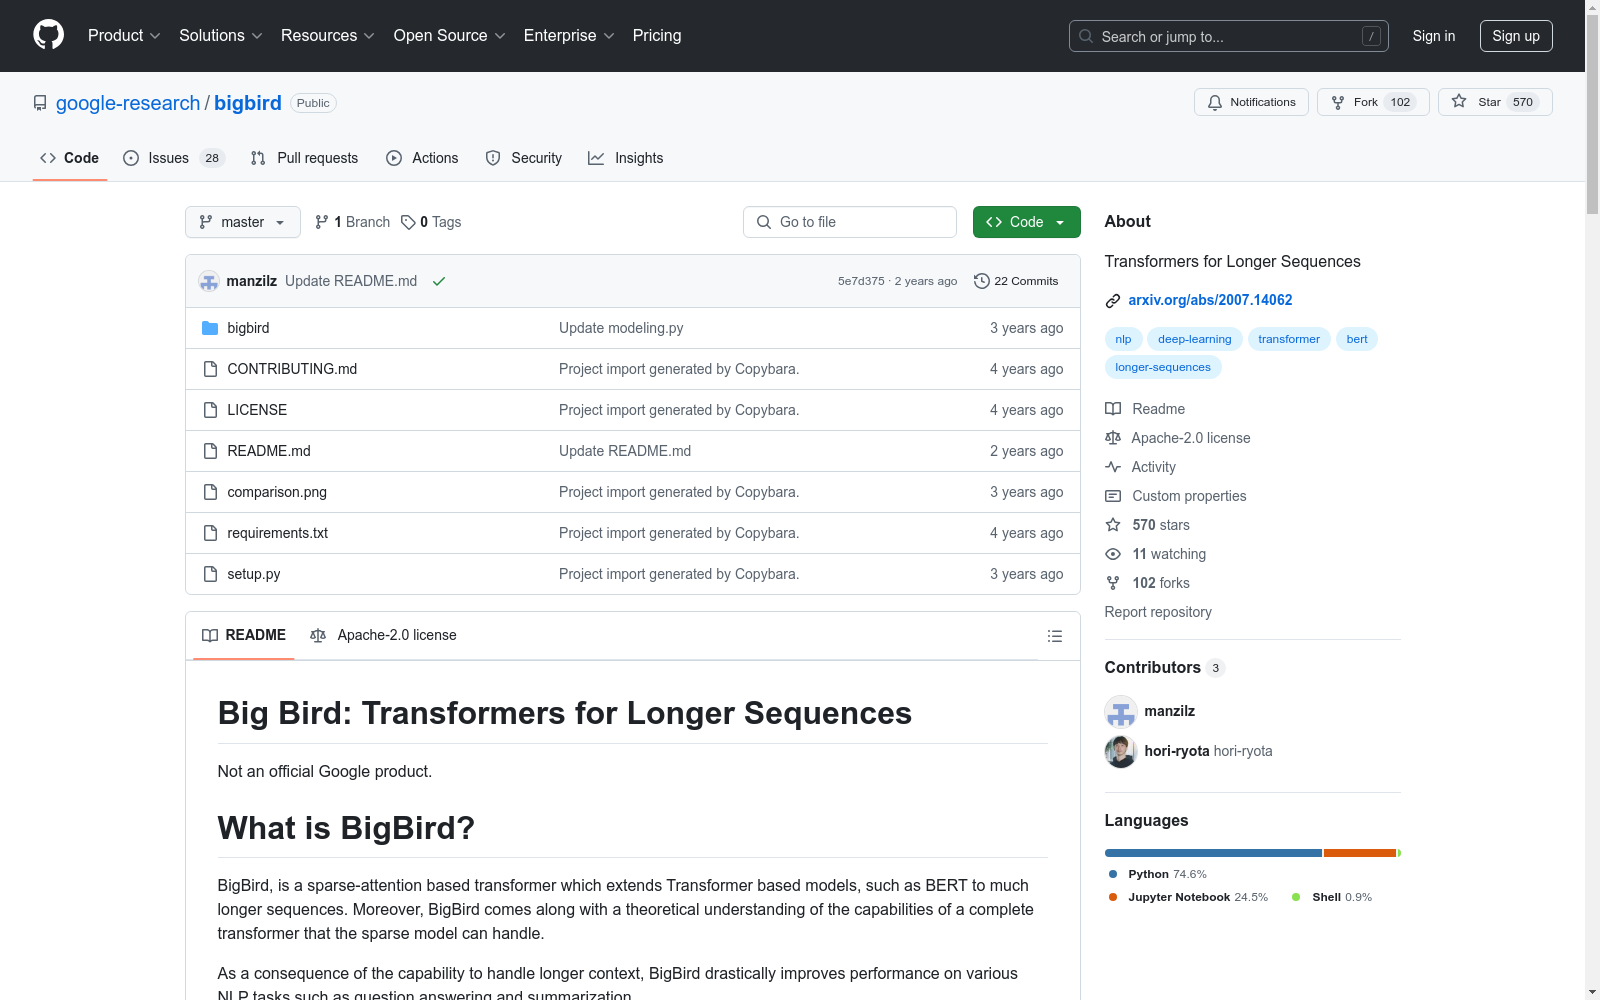
Task: Click the Python 74.6% language entry
Action: coord(1158,874)
